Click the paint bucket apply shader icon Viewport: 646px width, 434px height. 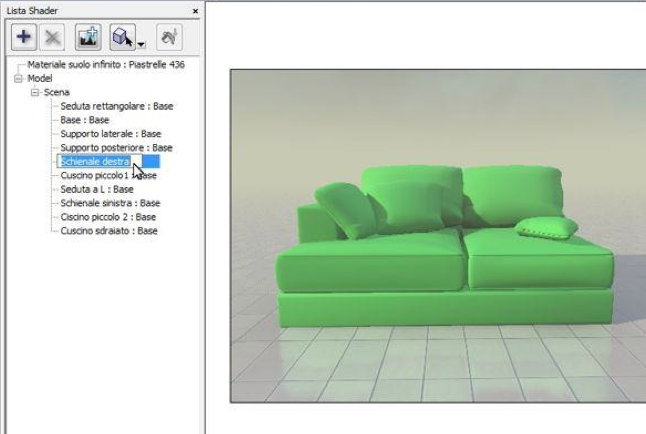(170, 37)
